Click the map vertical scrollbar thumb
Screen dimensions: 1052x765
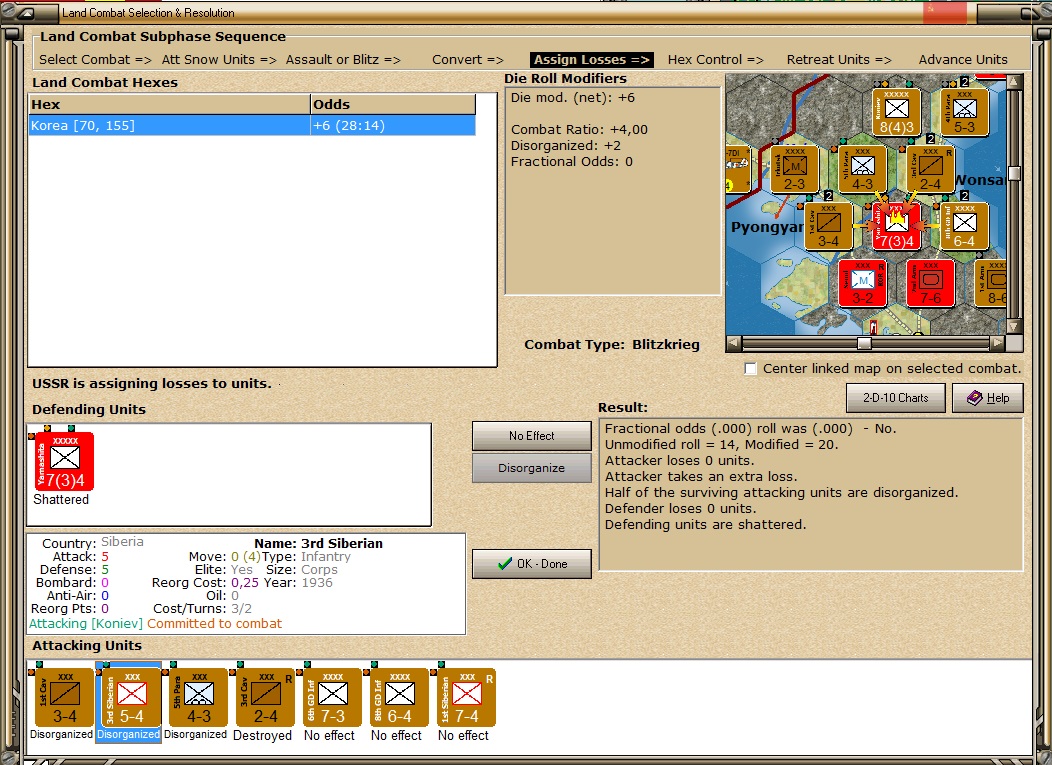click(x=1014, y=173)
